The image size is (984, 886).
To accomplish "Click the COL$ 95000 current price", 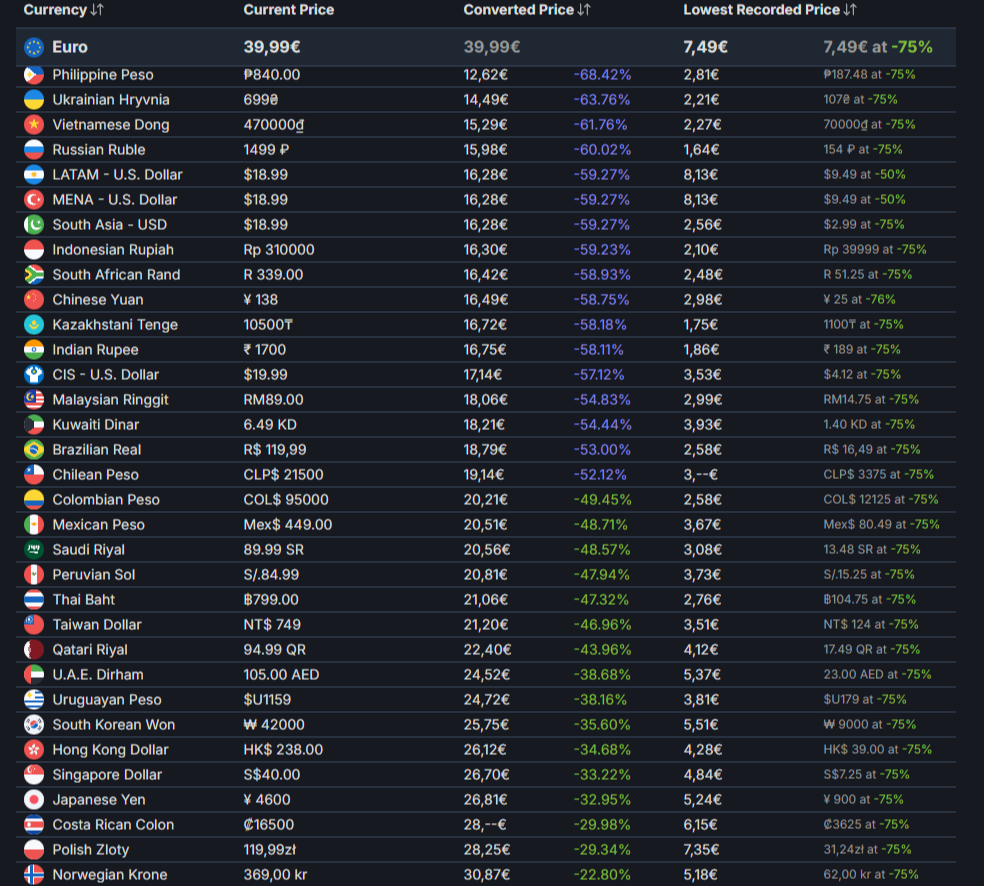I will [x=286, y=500].
